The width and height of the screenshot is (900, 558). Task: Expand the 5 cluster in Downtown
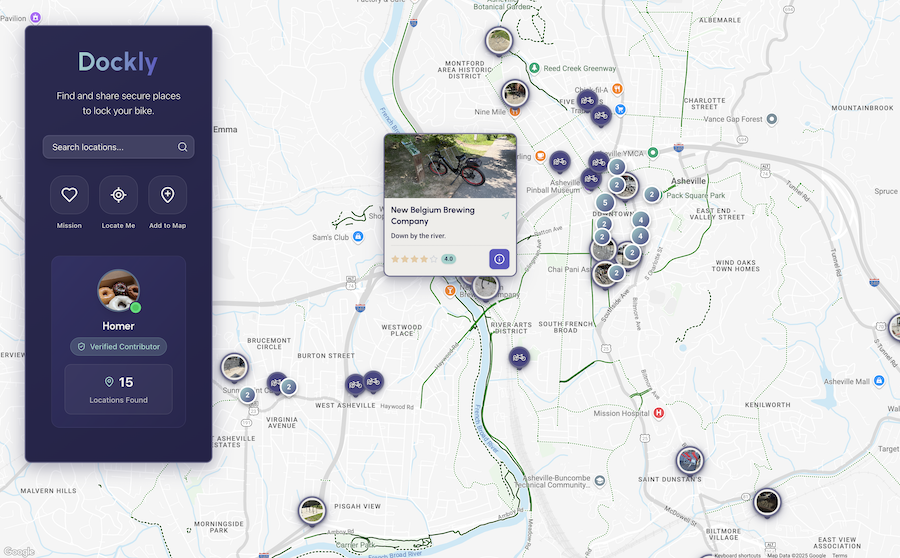[604, 203]
